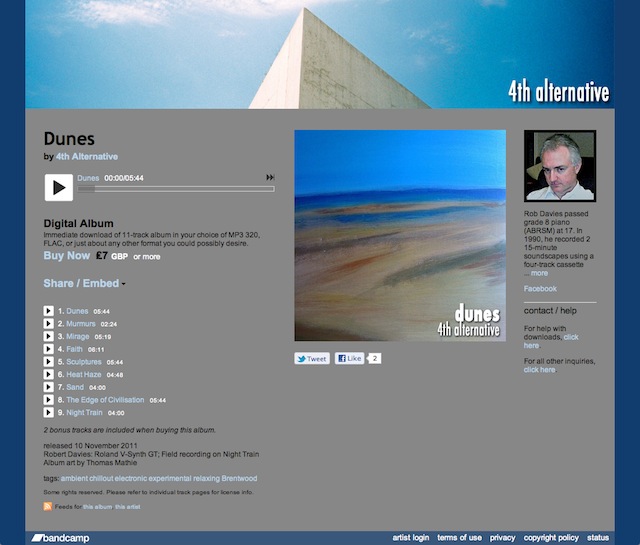Expand the Share / Embed menu
Image resolution: width=640 pixels, height=545 pixels.
pyautogui.click(x=84, y=283)
